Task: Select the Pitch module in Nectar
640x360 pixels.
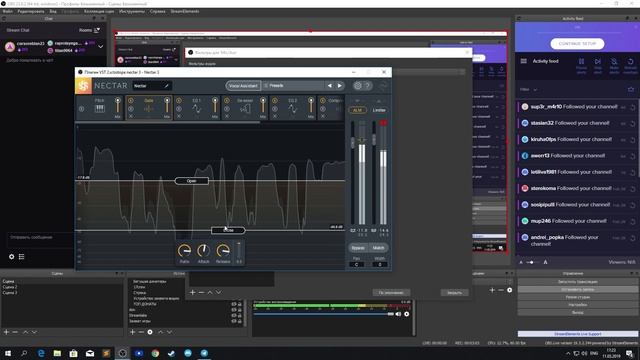Action: tap(100, 108)
